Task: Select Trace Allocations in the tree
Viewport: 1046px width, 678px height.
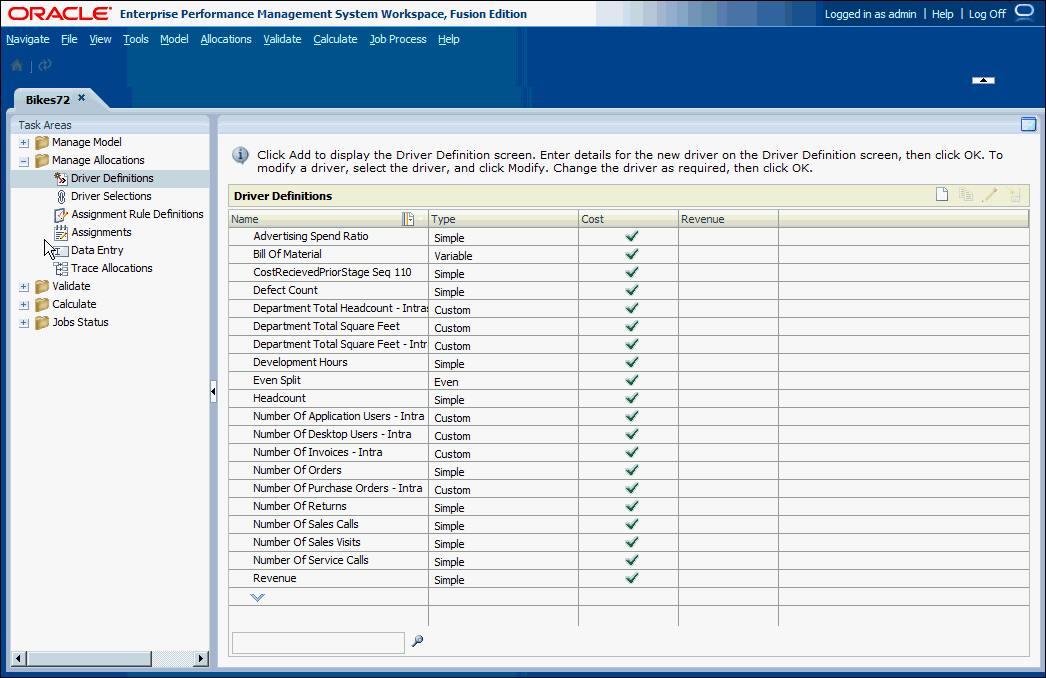Action: click(111, 268)
